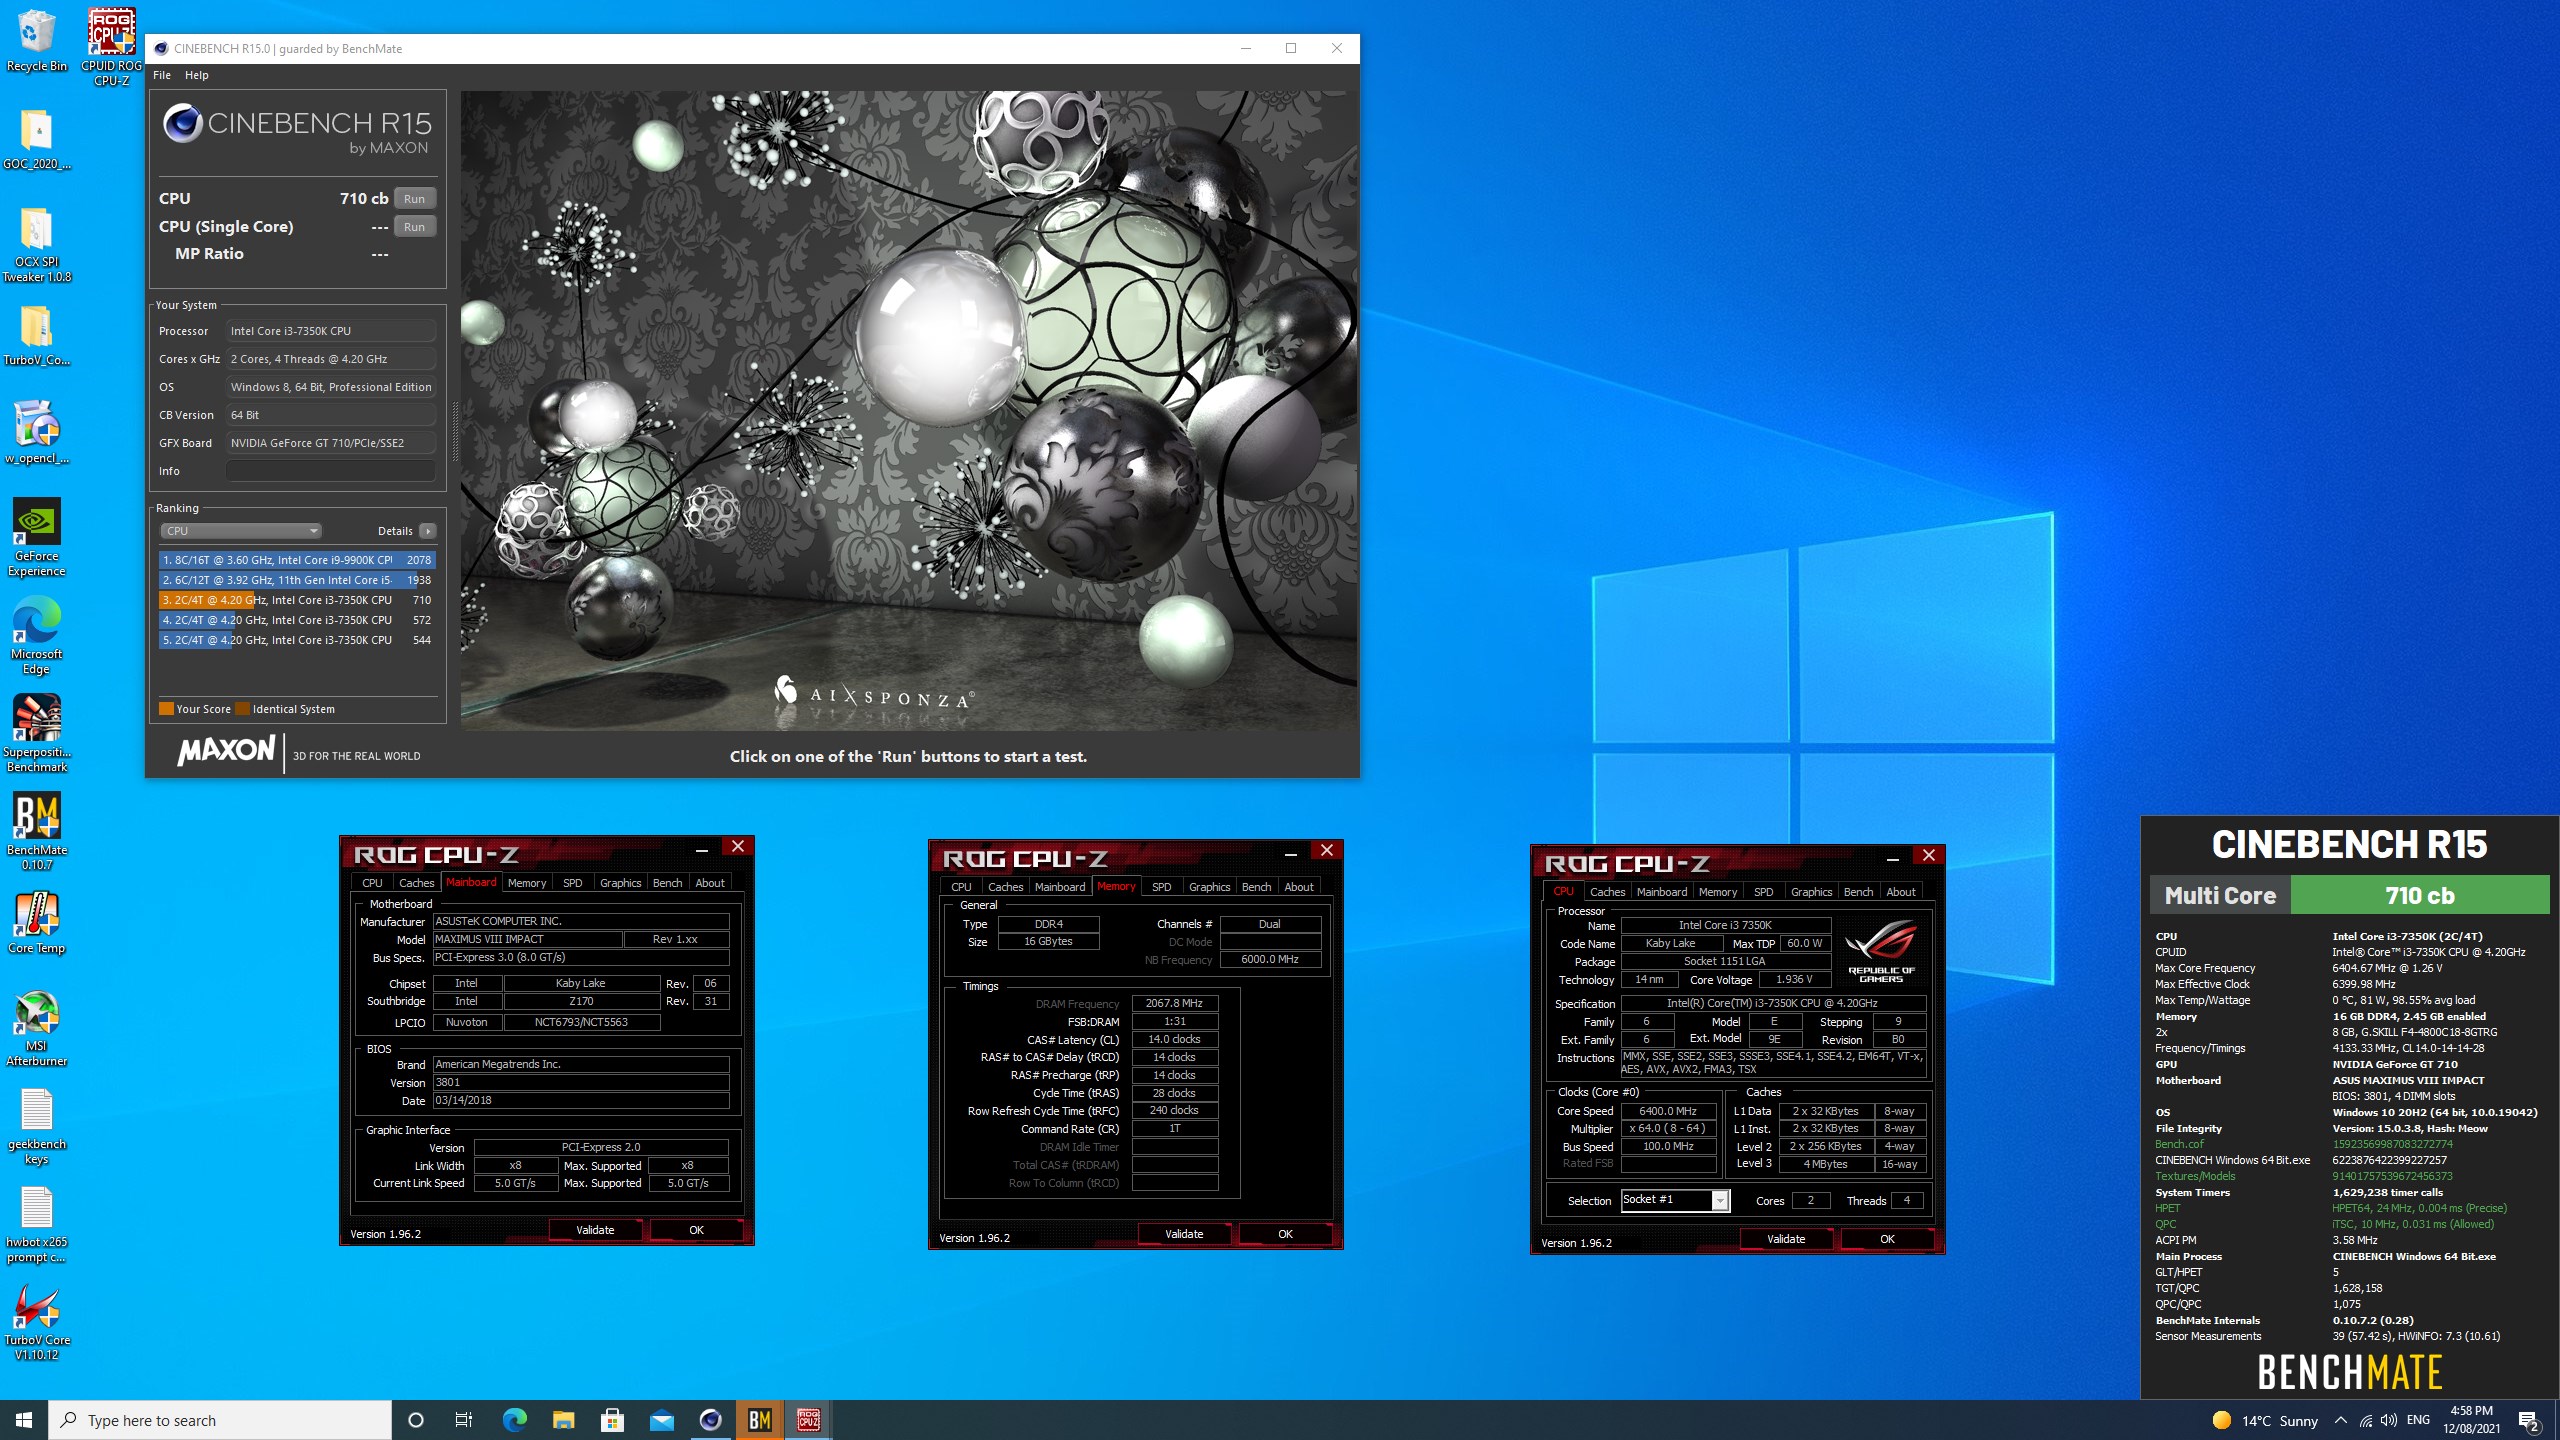Select the i9-9900K ranking entry
The image size is (2560, 1440).
click(x=297, y=560)
